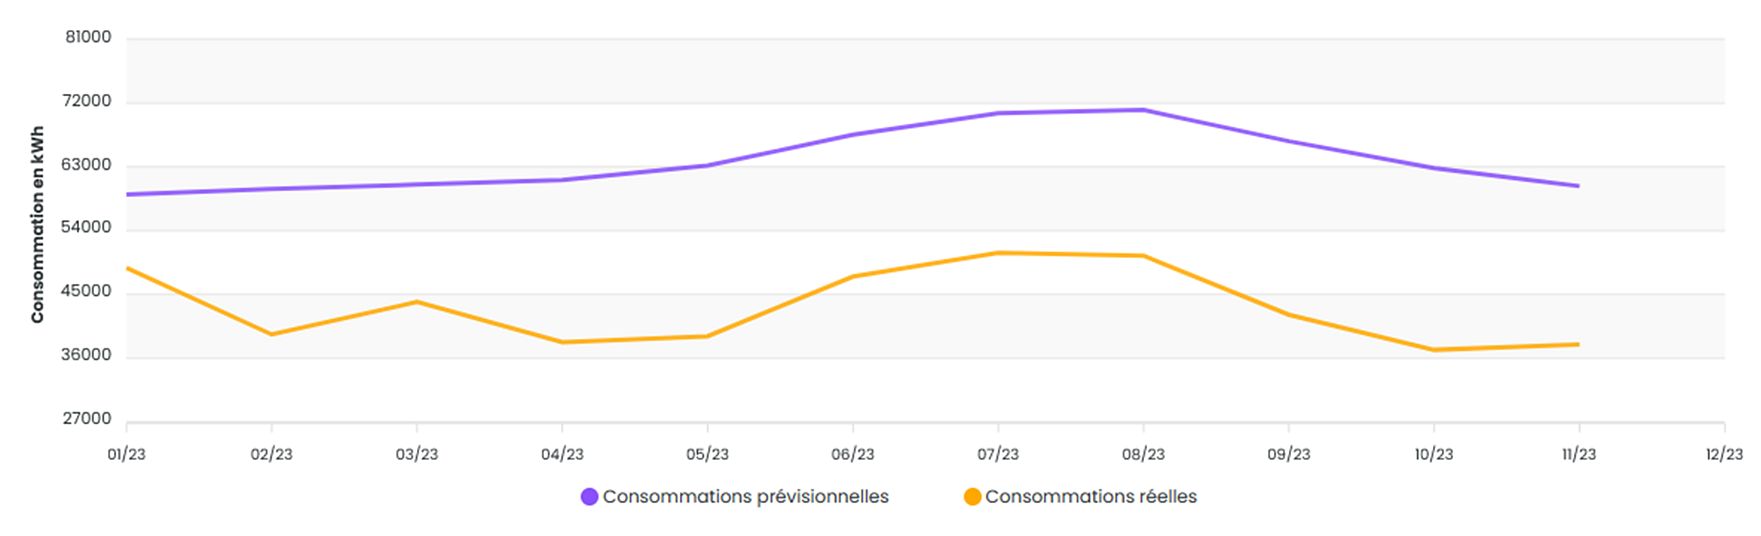Click the orange line point at 01/23
1761x536 pixels.
point(128,268)
